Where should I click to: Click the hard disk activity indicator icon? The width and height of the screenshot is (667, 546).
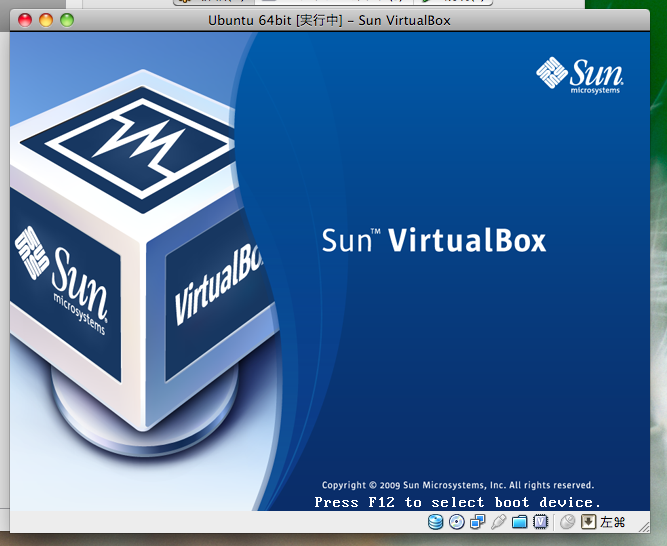pos(435,522)
